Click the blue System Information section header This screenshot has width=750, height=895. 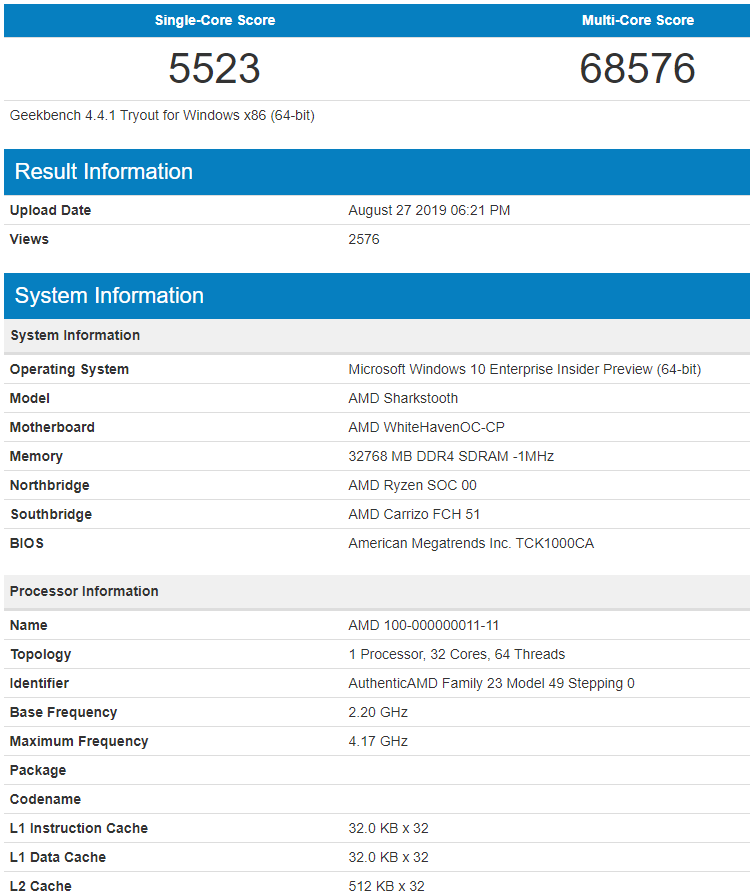[x=377, y=296]
